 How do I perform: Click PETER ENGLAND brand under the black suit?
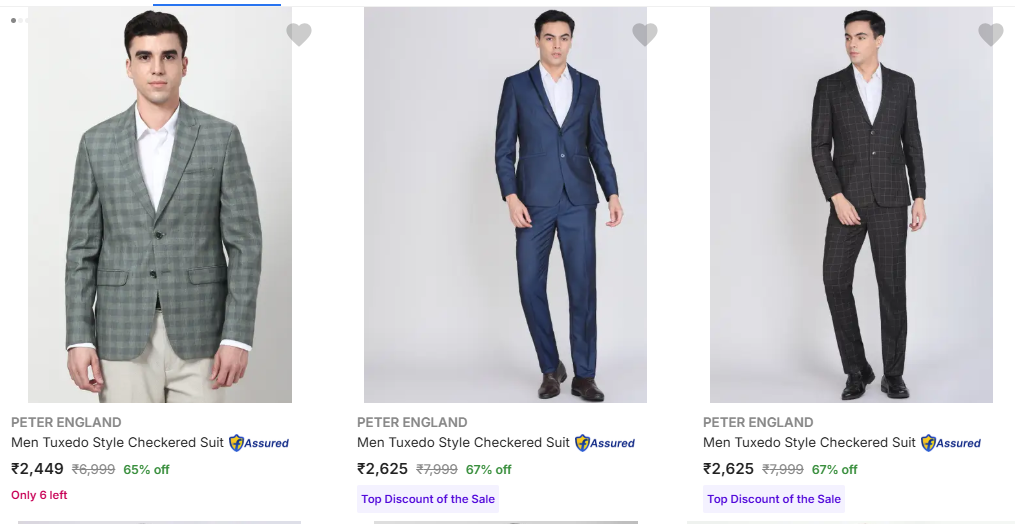pyautogui.click(x=758, y=422)
